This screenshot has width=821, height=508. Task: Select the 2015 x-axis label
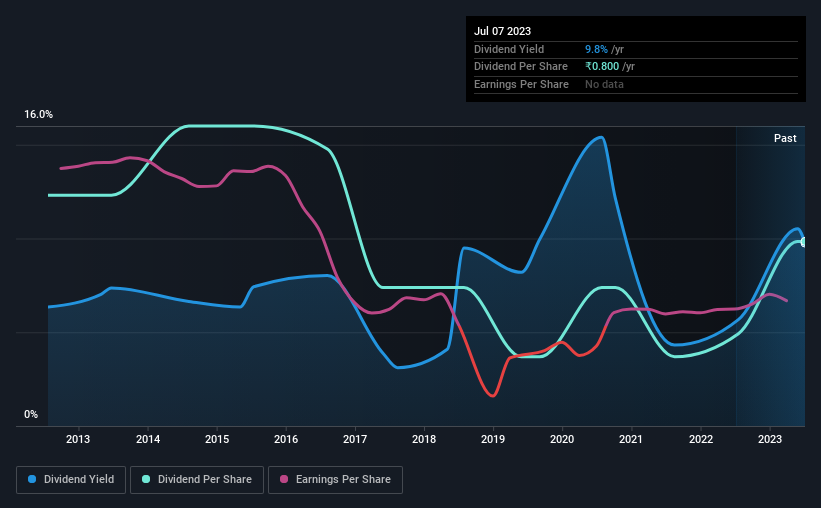coord(217,439)
